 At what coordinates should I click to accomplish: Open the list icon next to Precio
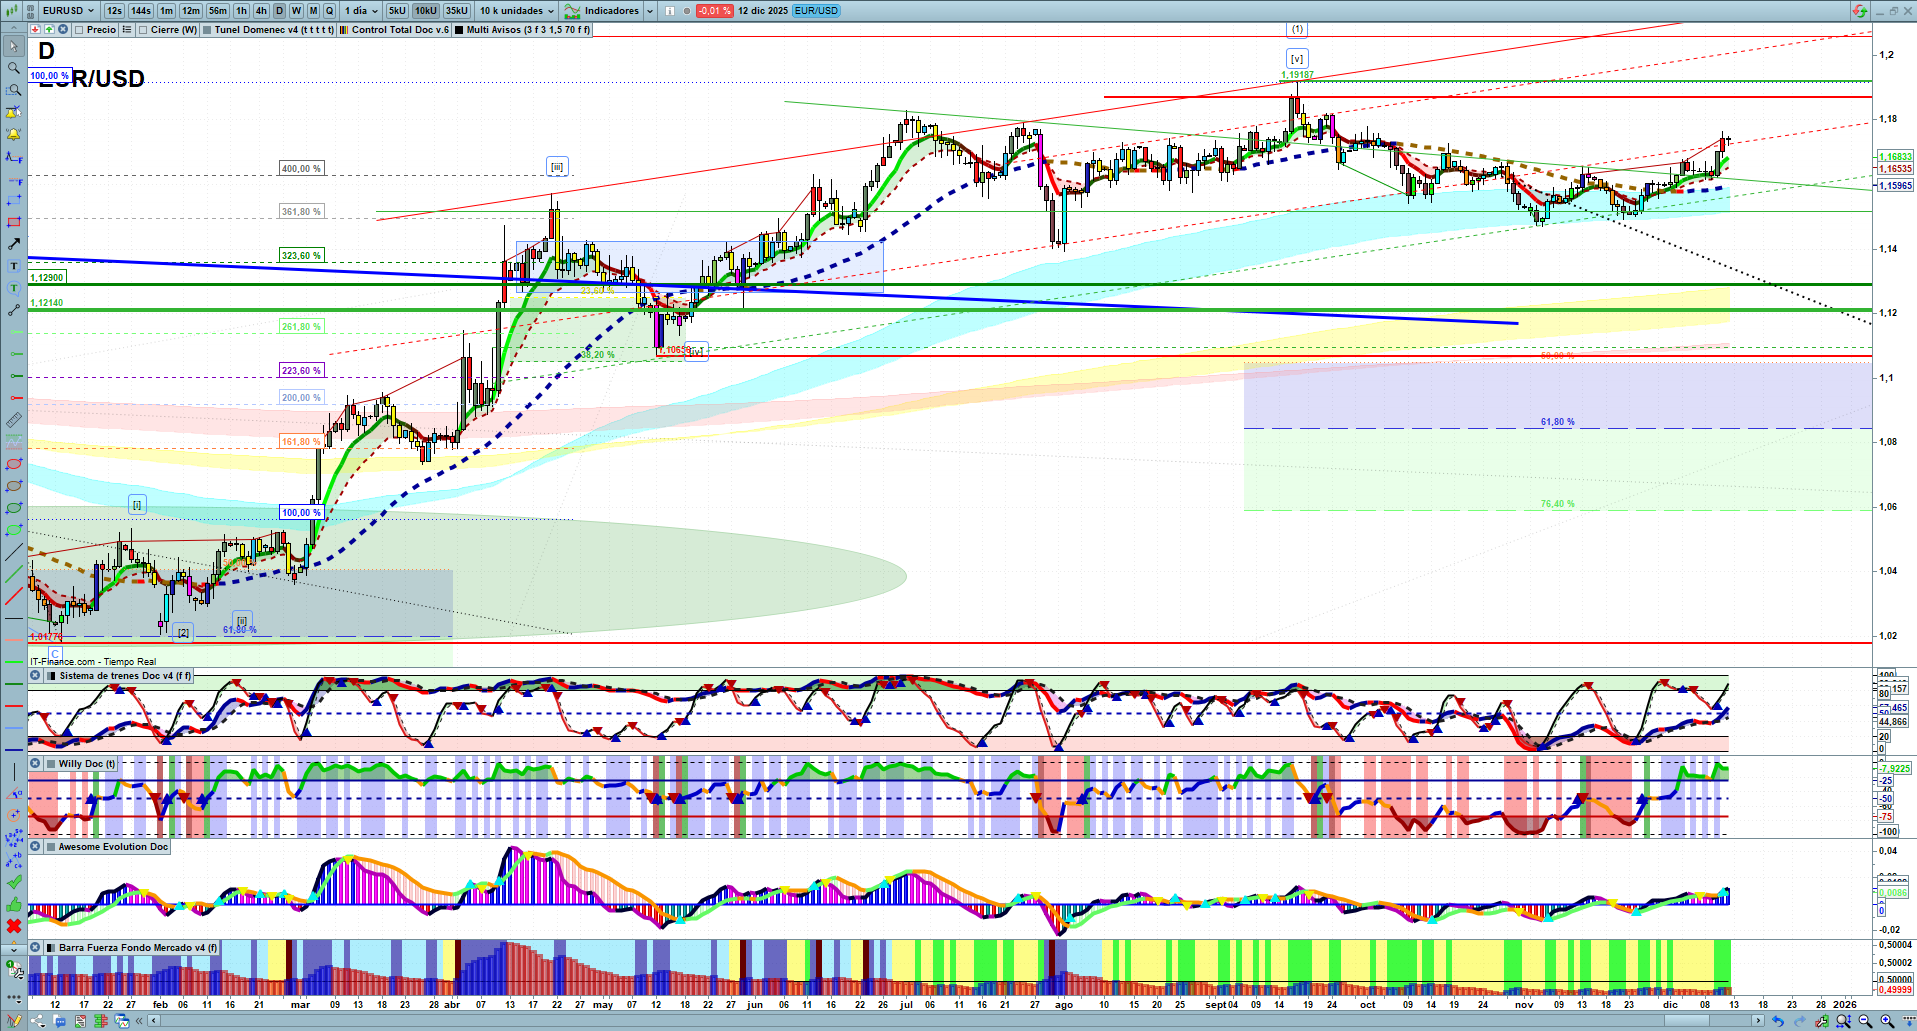pos(127,30)
